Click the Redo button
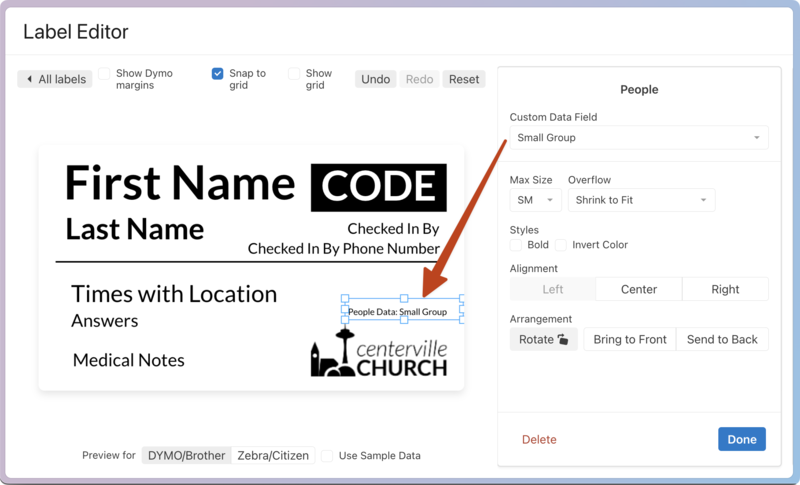The height and width of the screenshot is (485, 800). (419, 79)
